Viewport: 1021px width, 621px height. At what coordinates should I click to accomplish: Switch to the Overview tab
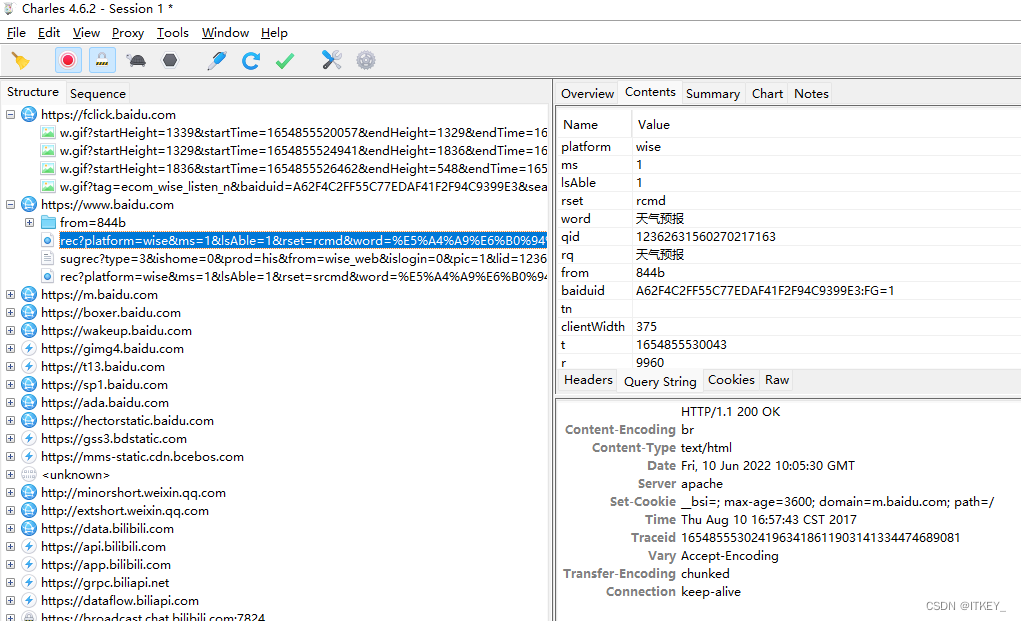pos(587,94)
